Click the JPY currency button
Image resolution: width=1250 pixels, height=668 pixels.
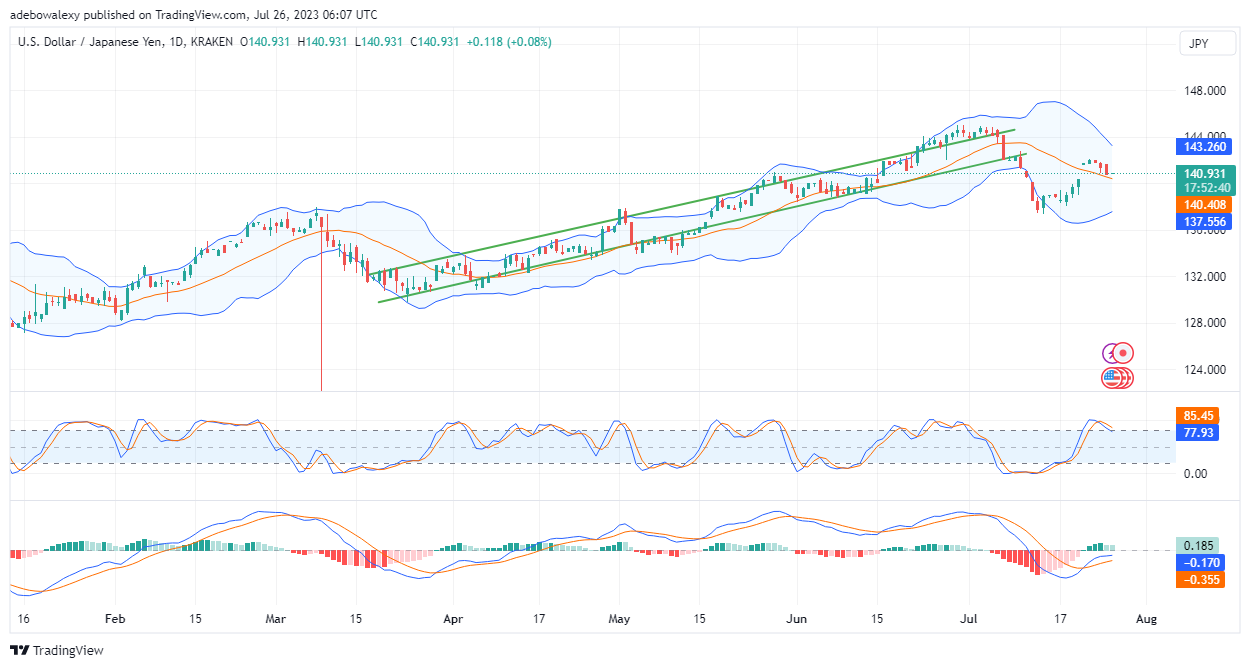pos(1205,45)
